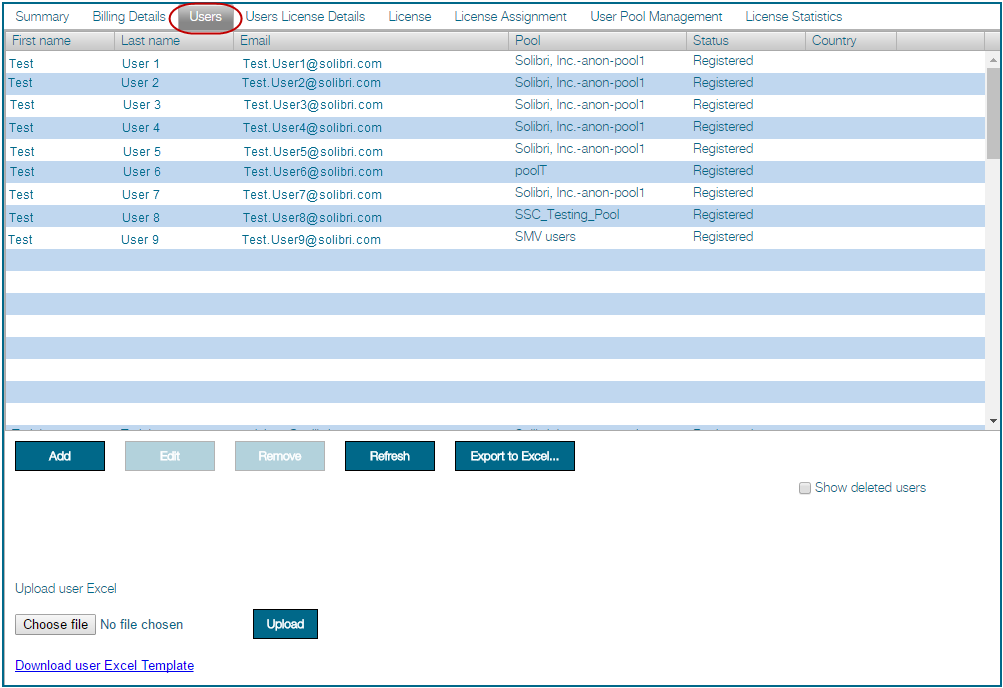The height and width of the screenshot is (688, 1003).
Task: Click Export to Excel
Action: [x=514, y=455]
